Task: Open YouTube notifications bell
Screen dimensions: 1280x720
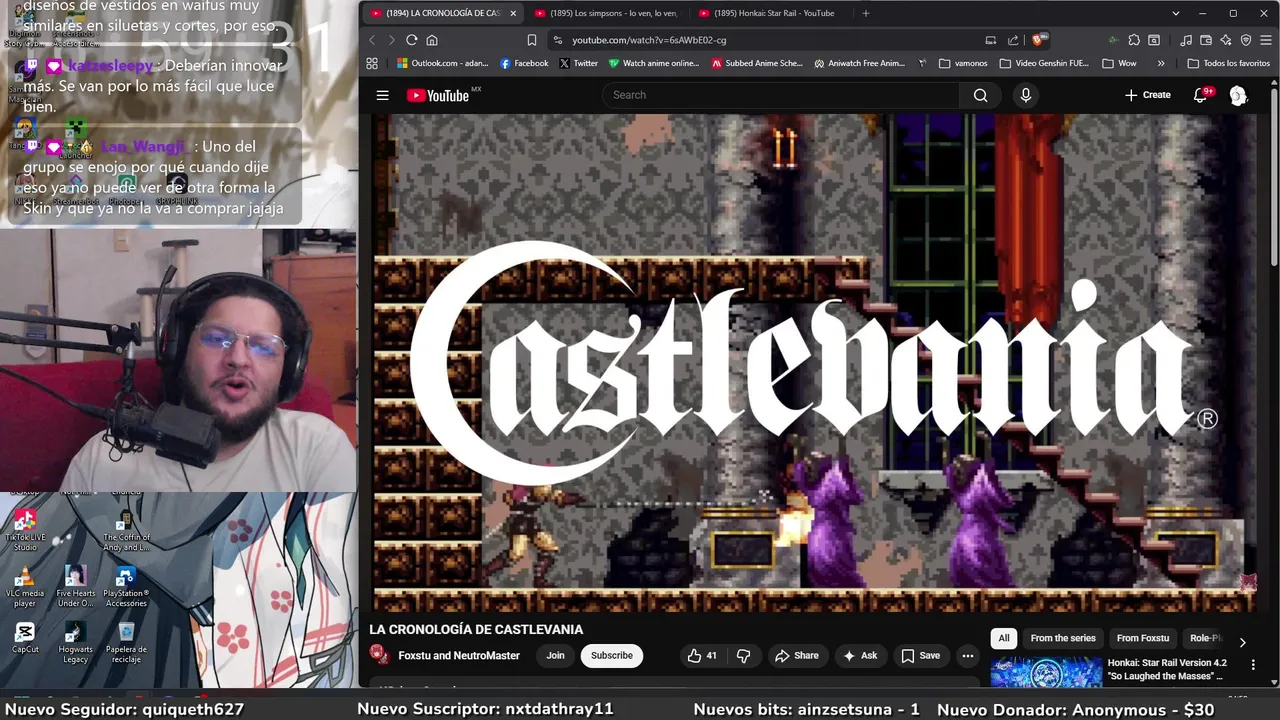Action: 1201,95
